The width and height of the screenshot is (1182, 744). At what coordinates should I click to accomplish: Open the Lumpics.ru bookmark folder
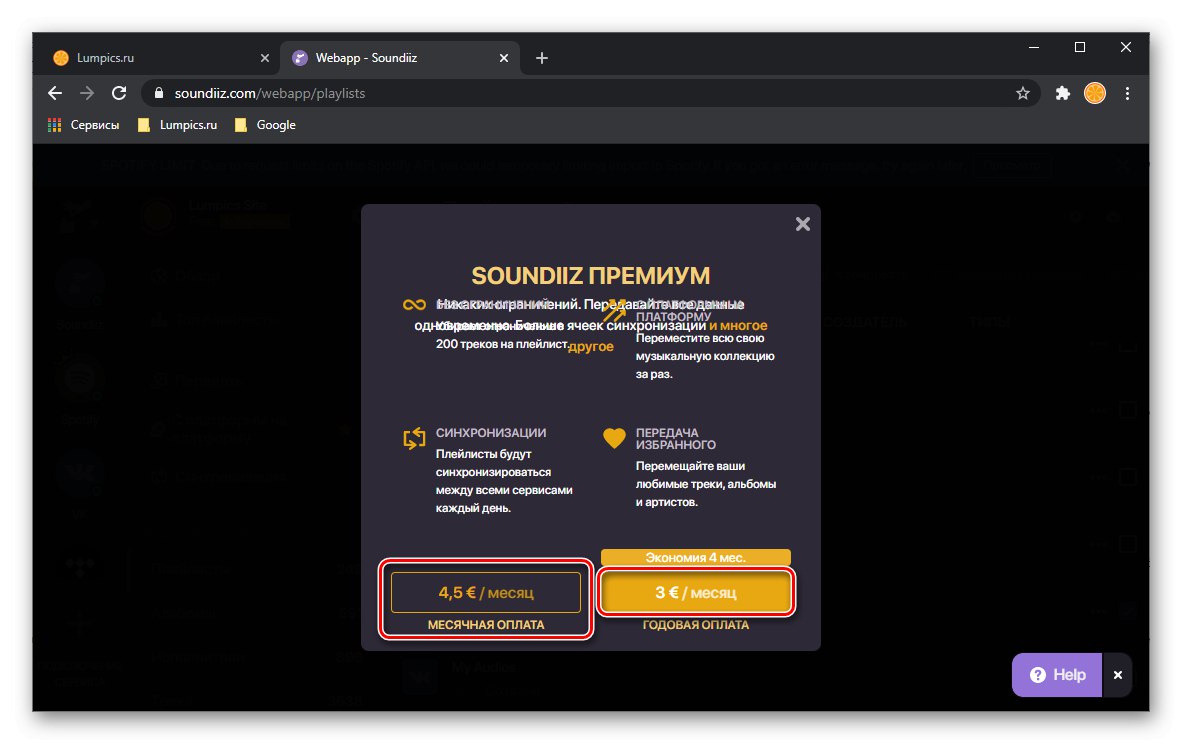178,125
